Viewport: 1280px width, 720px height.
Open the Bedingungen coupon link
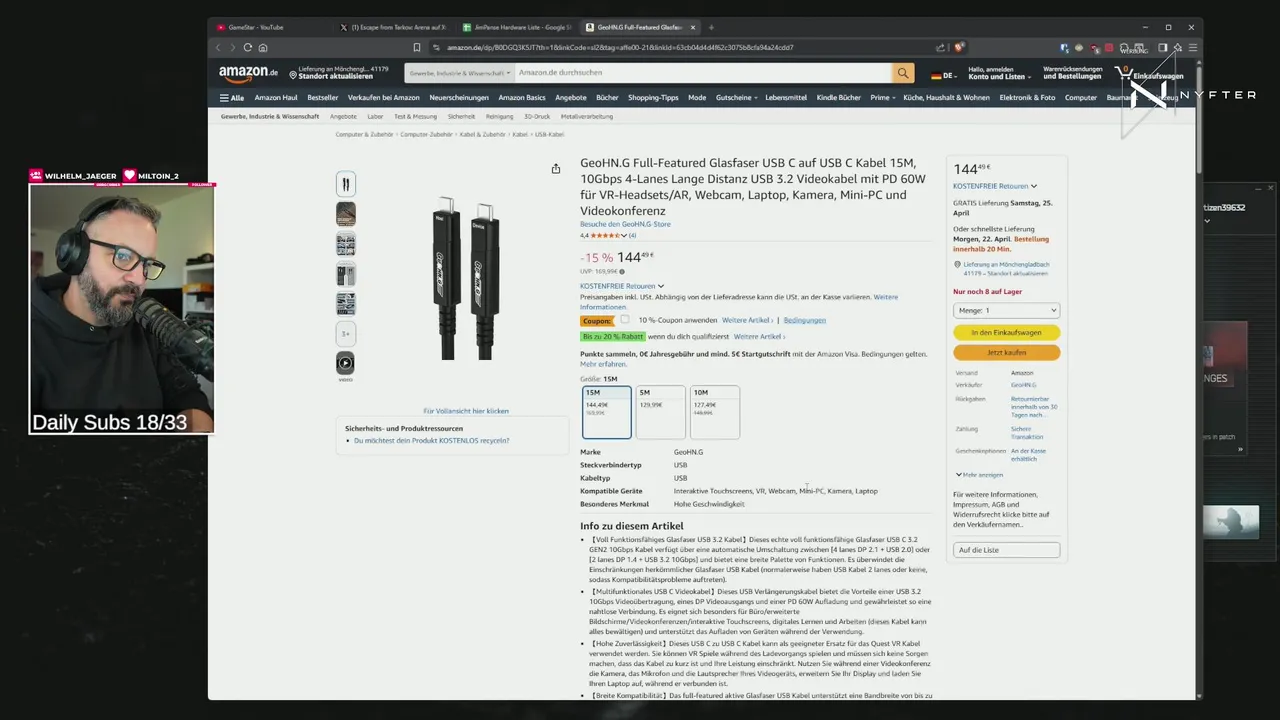click(805, 320)
